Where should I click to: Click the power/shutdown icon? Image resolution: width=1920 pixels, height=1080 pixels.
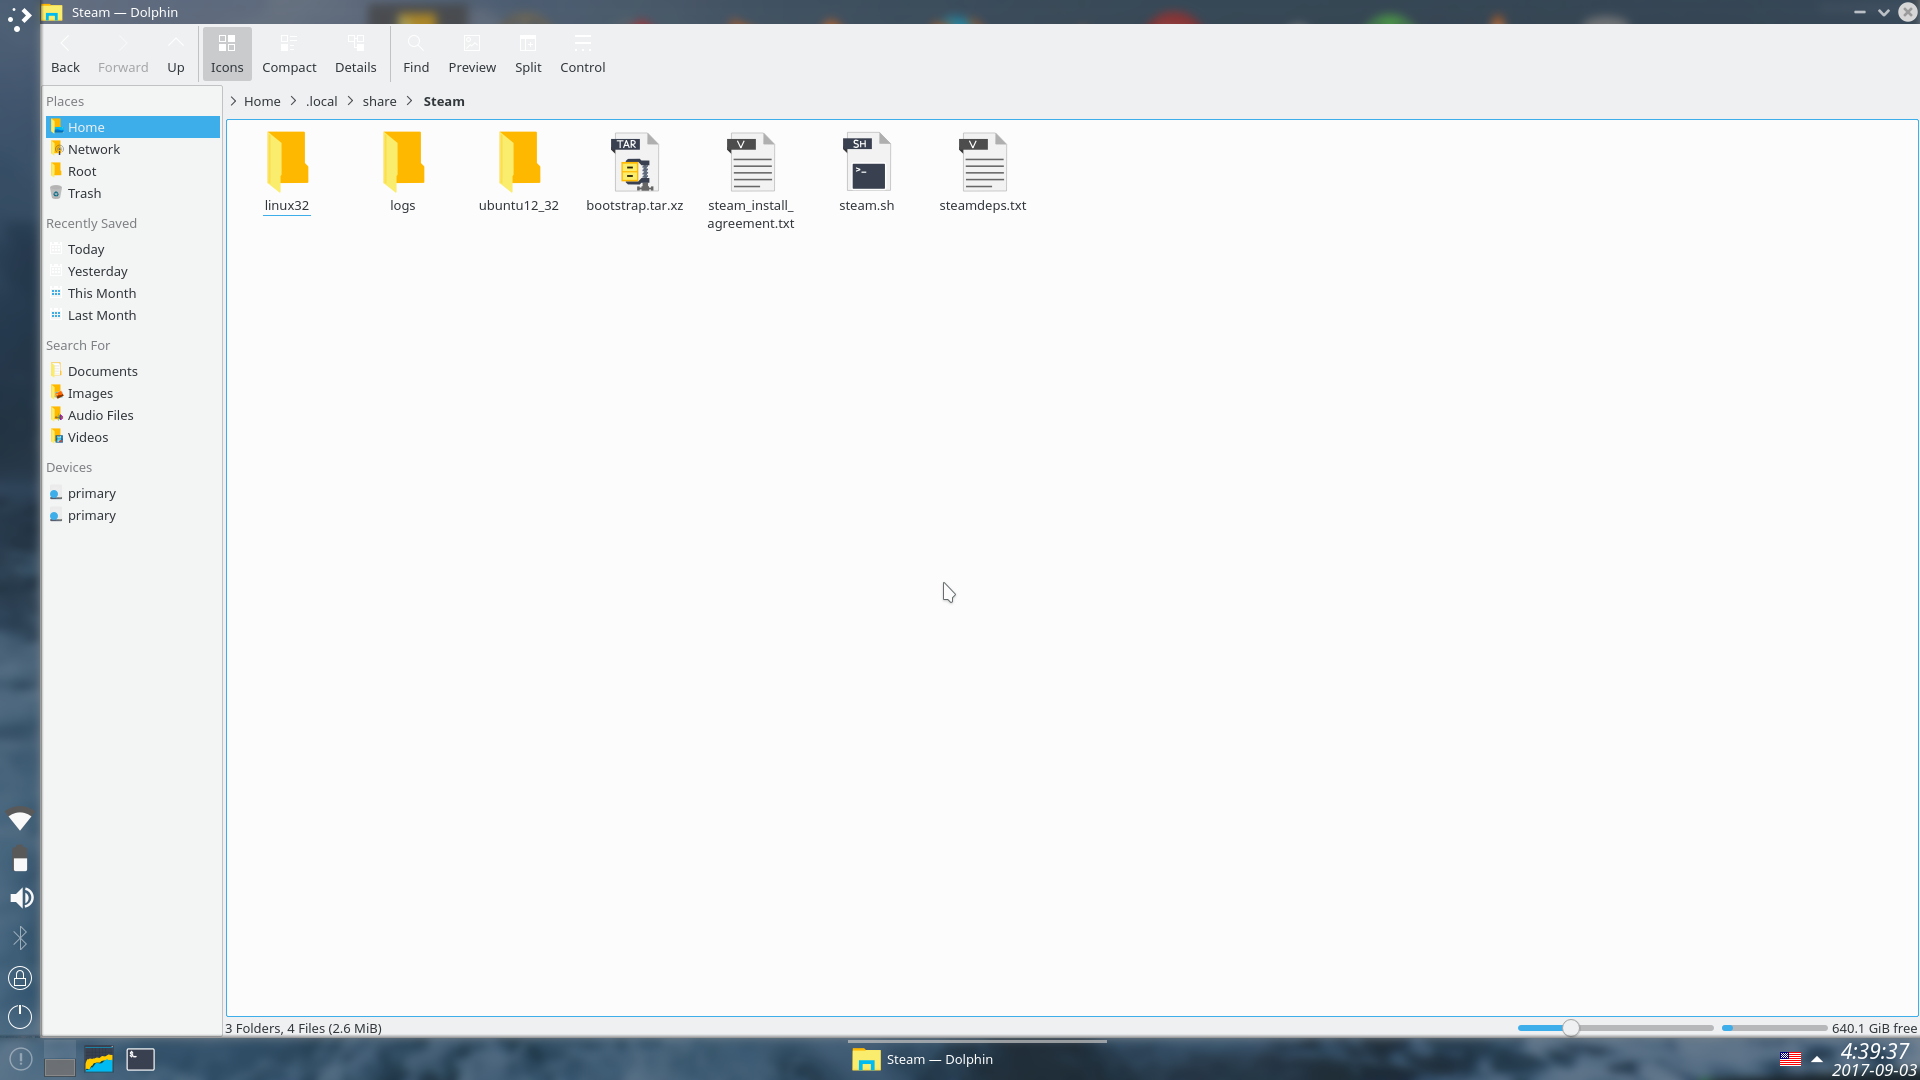point(20,1017)
